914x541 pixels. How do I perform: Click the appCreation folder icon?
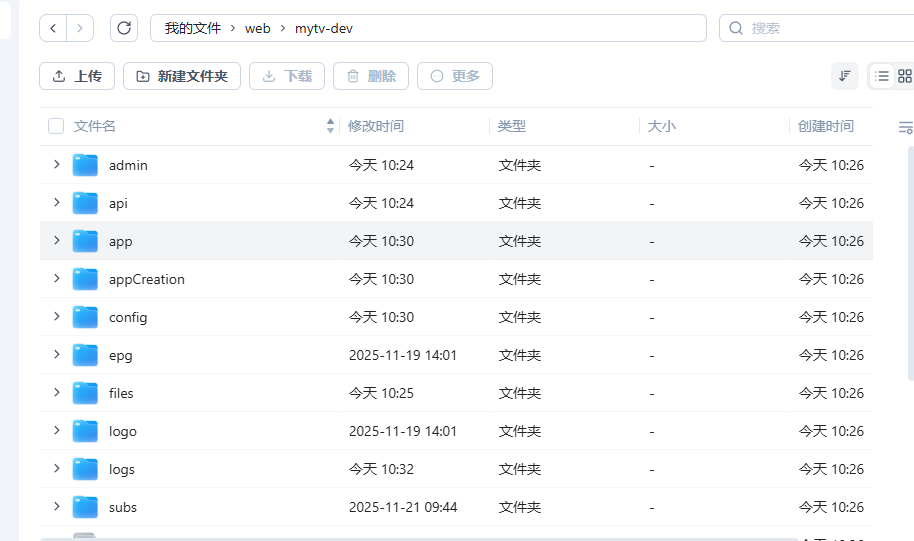[85, 279]
